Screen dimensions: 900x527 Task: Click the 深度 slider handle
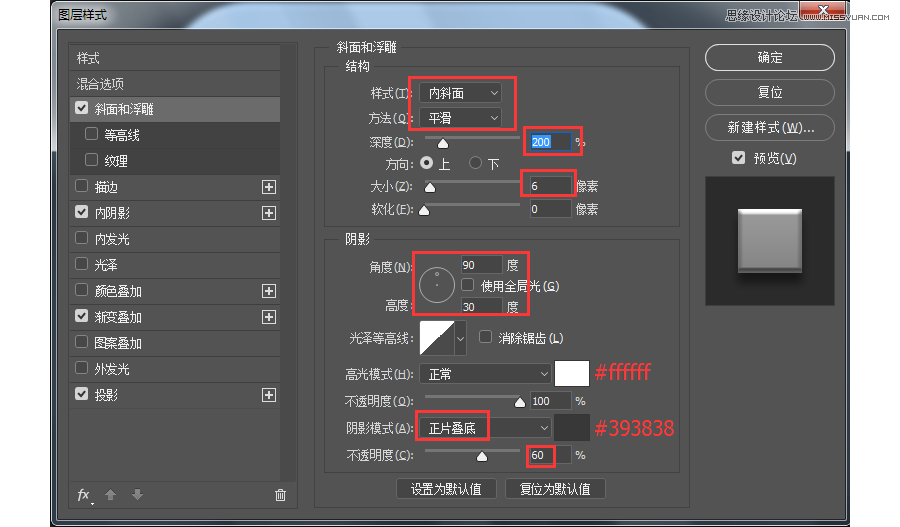tap(443, 144)
